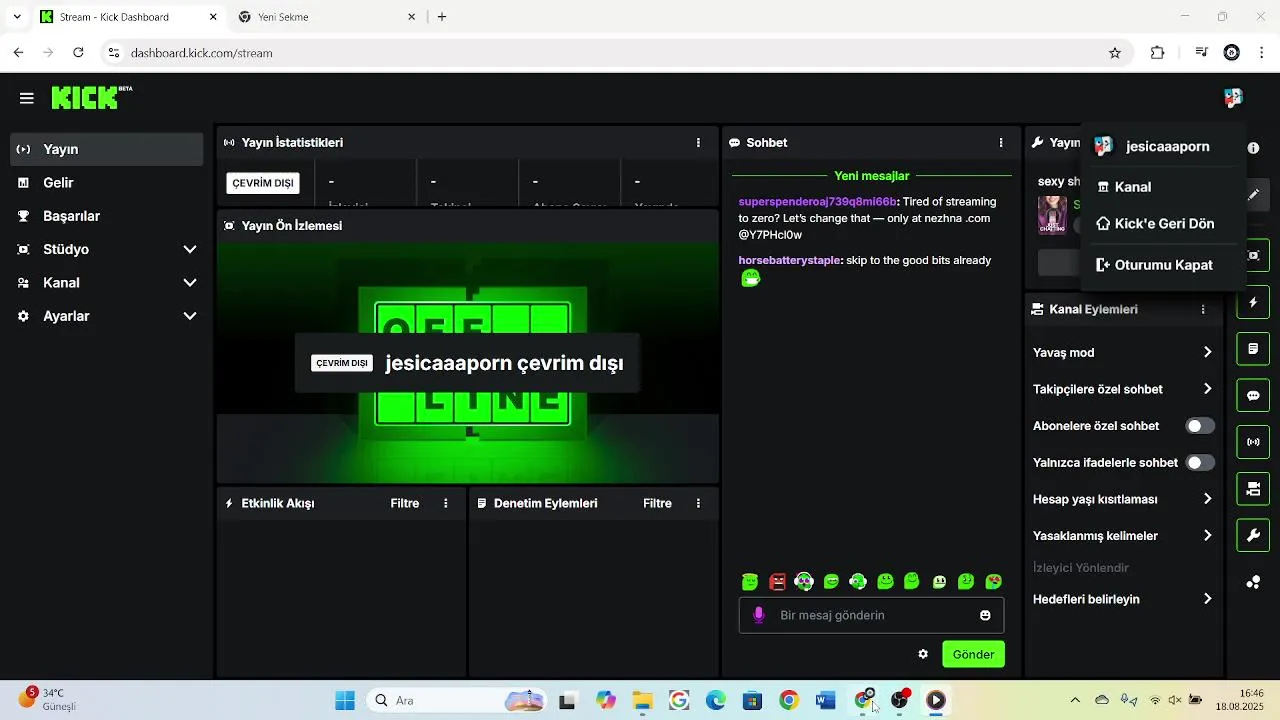Open the Sohbet panel three-dot menu
The image size is (1280, 720).
tap(1001, 143)
